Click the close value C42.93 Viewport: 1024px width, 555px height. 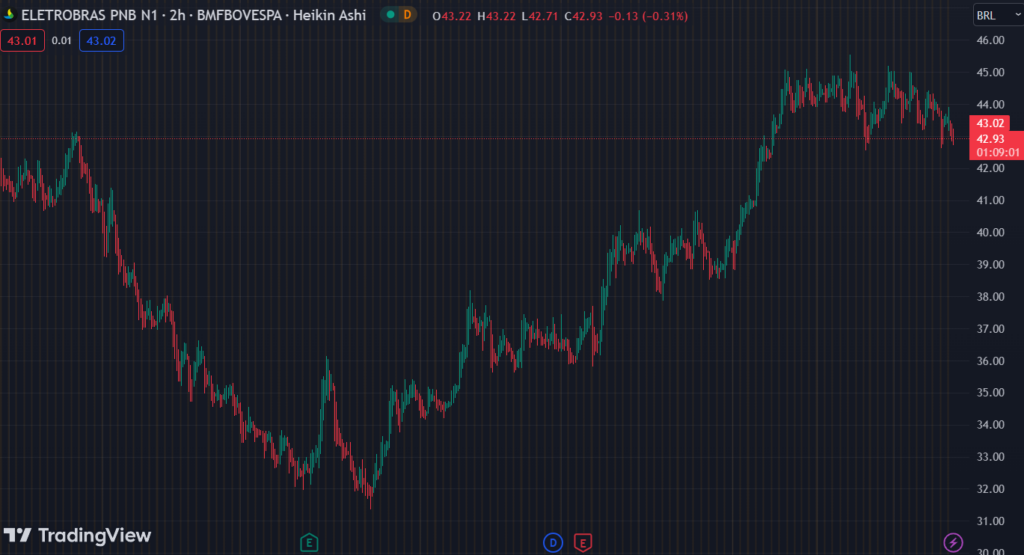tap(583, 16)
